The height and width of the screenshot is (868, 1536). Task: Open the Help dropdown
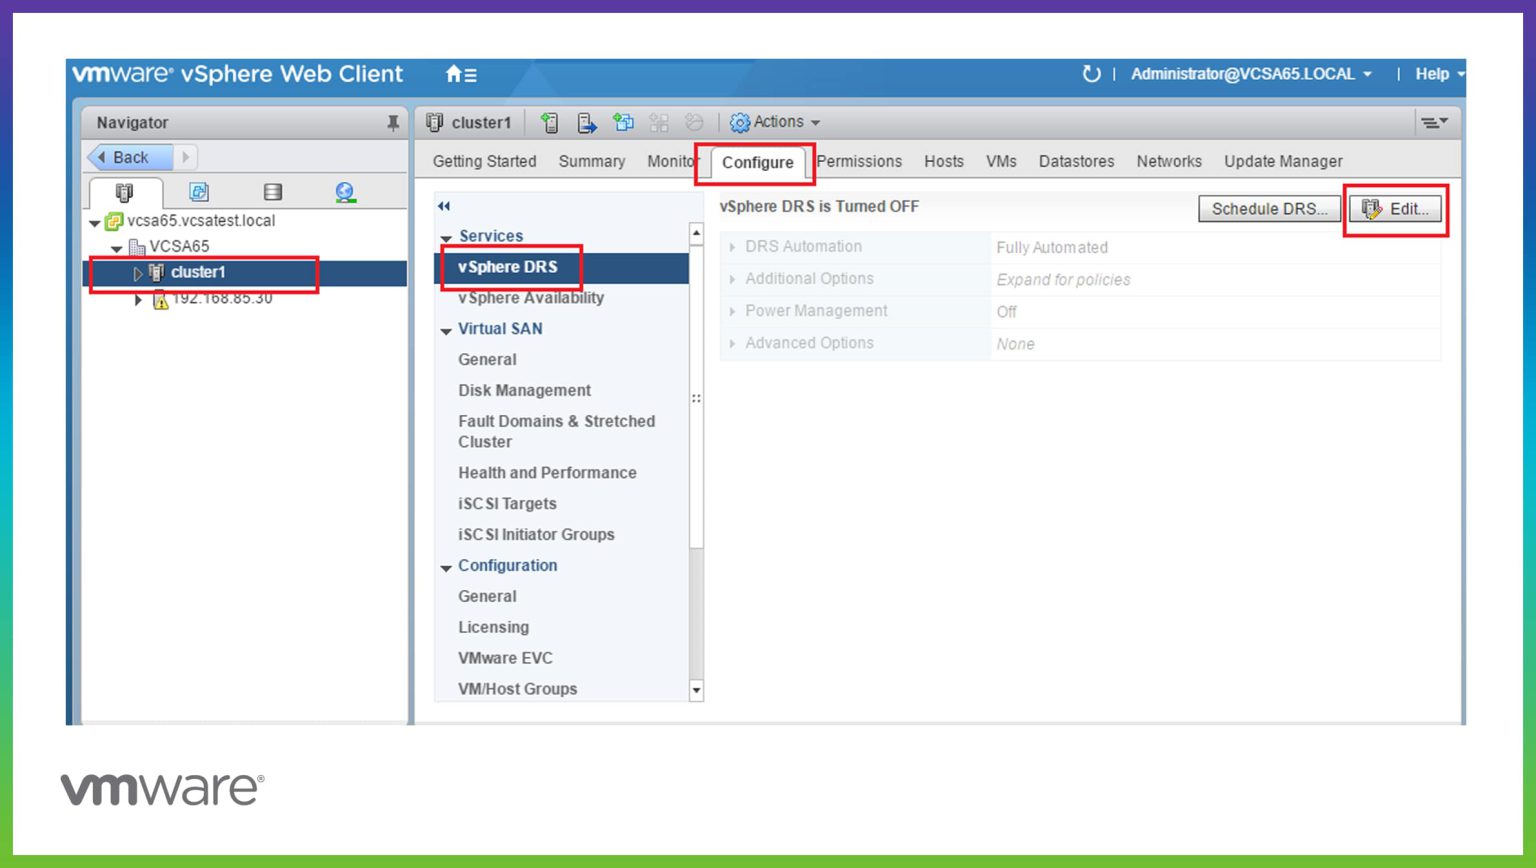point(1439,74)
